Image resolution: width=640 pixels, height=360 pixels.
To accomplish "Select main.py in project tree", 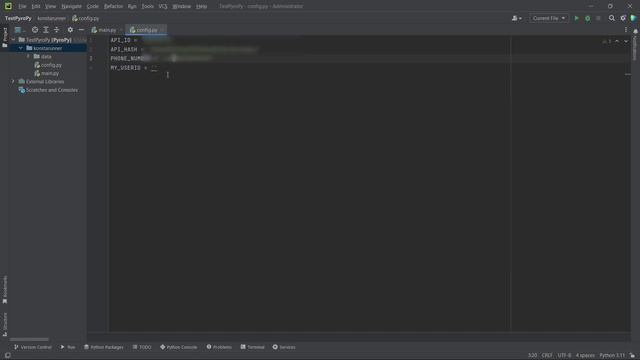I will tap(47, 73).
